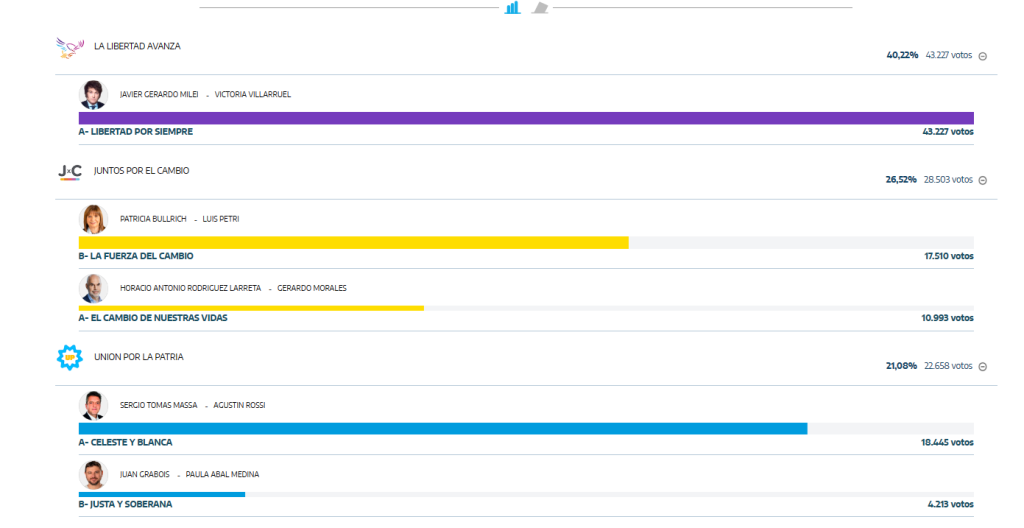Viewport: 1024px width, 528px height.
Task: Click the Juntos por el Cambio JxC logo
Action: [x=70, y=173]
